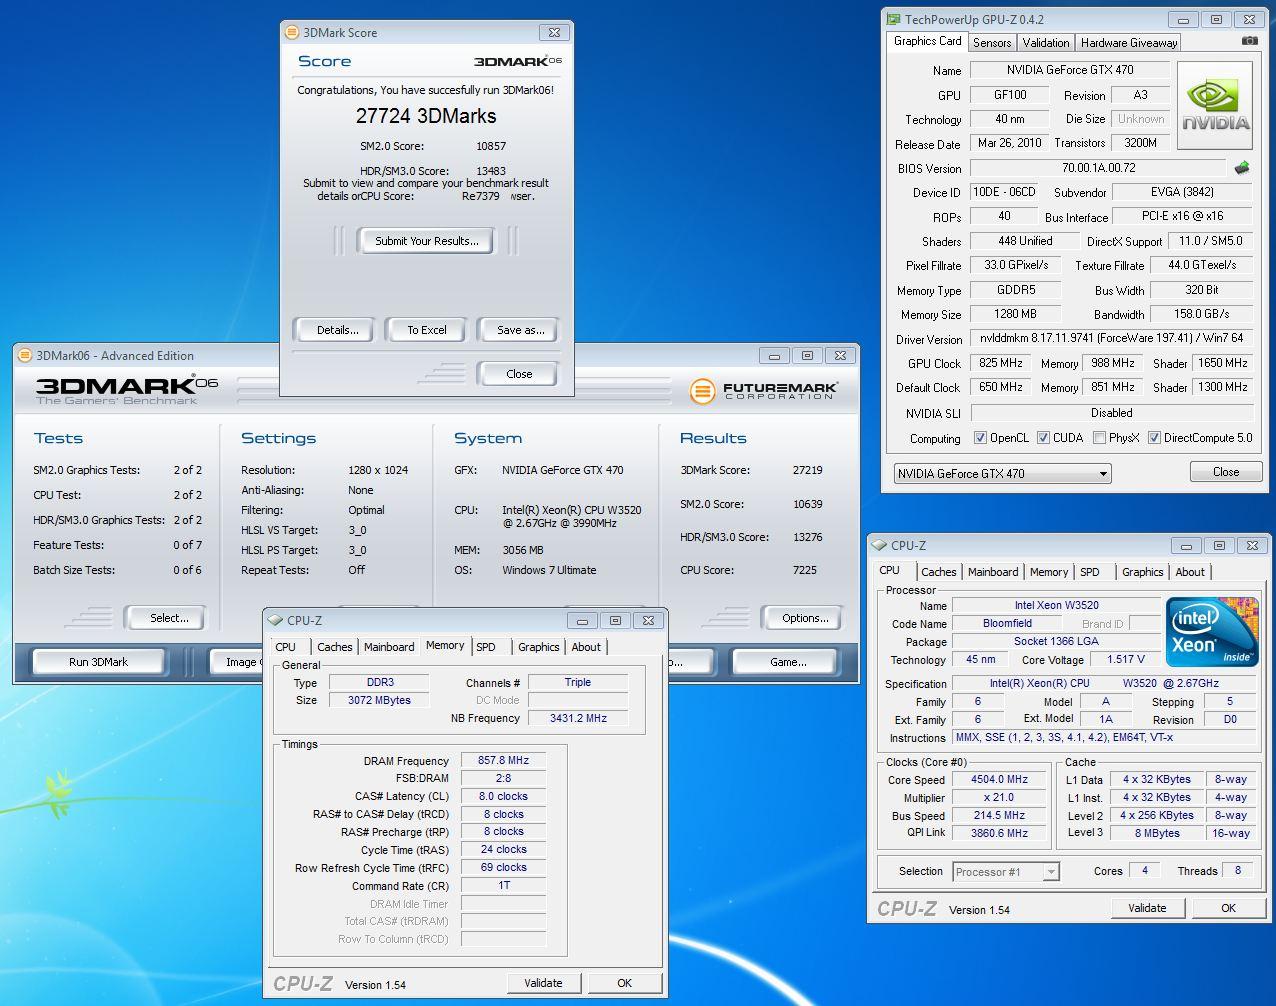Open Graphics tab in right CPU-Z window
1276x1006 pixels.
pos(1142,572)
